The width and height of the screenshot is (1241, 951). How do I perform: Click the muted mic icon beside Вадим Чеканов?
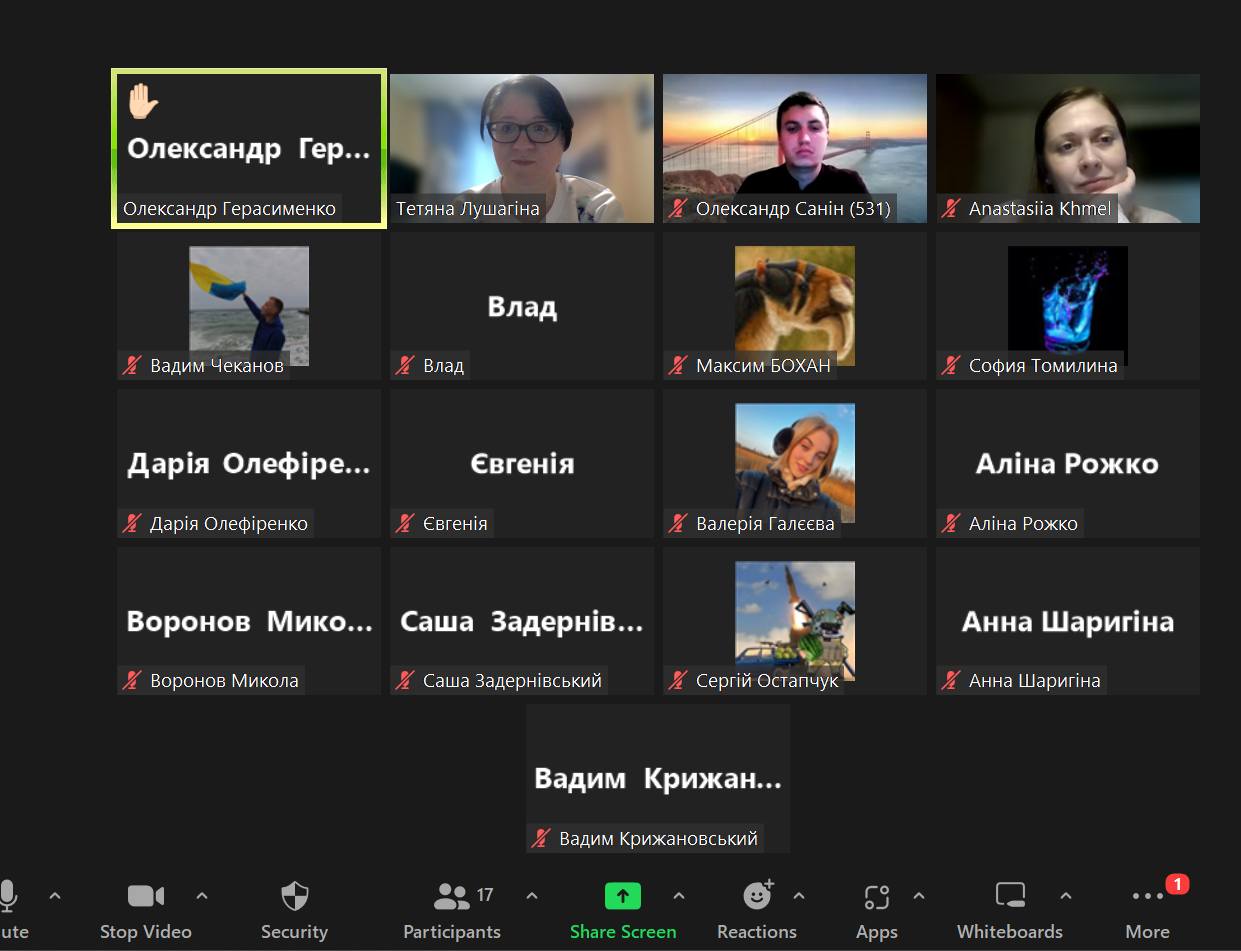click(132, 366)
